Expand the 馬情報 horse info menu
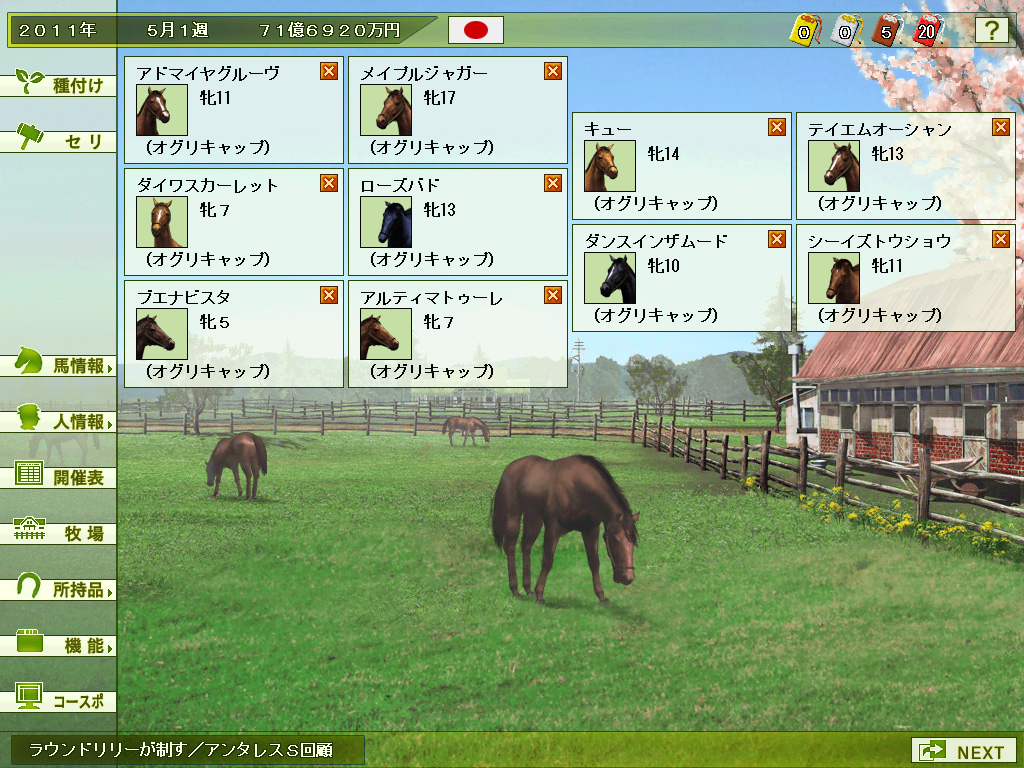This screenshot has width=1024, height=768. point(58,364)
